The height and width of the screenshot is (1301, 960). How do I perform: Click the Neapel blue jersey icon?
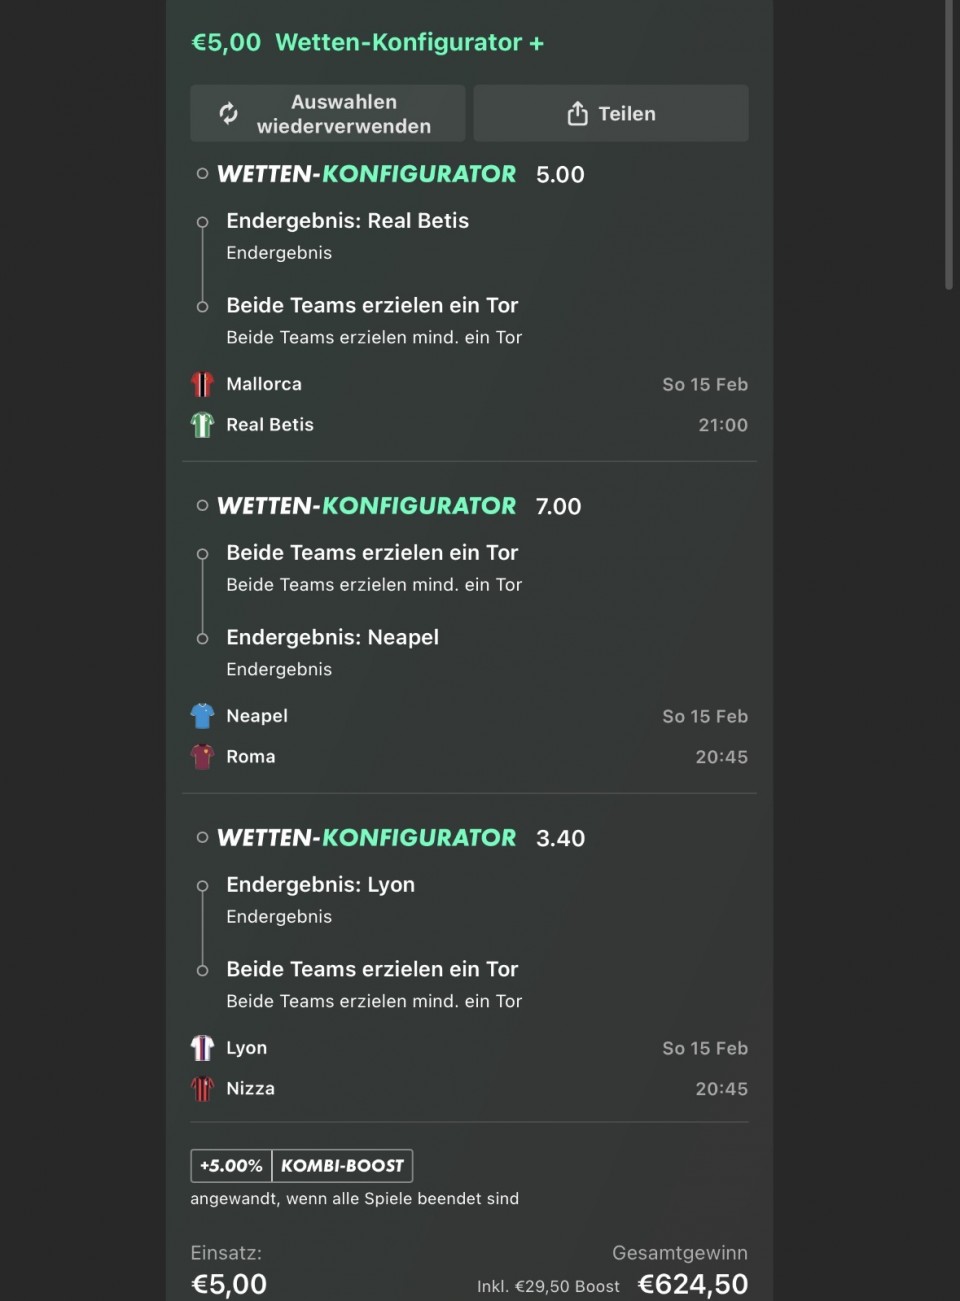pyautogui.click(x=202, y=716)
